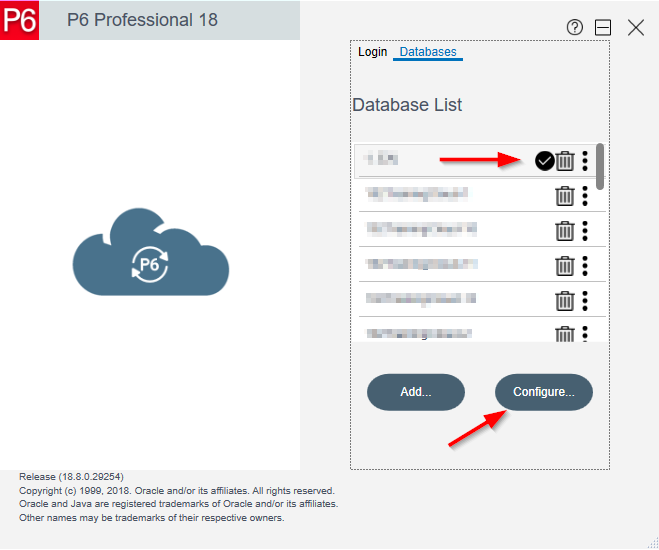Click the Add... button
659x550 pixels.
click(415, 392)
